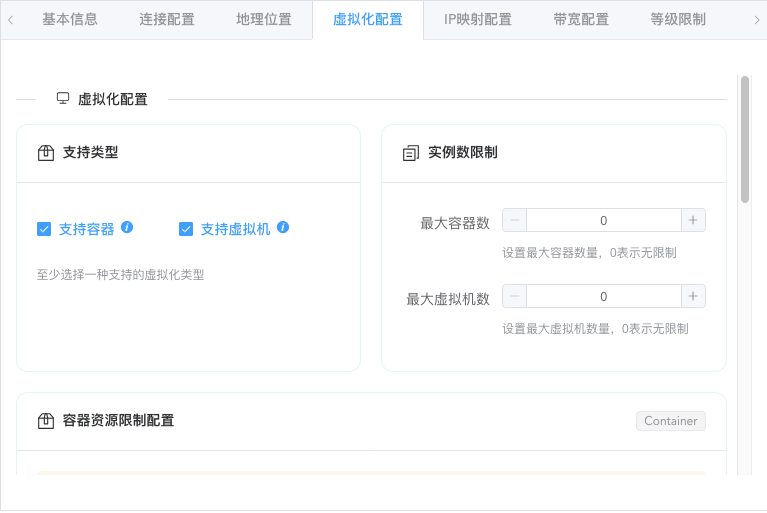Image resolution: width=767 pixels, height=513 pixels.
Task: Switch to the 基本信息 tab
Action: point(70,19)
